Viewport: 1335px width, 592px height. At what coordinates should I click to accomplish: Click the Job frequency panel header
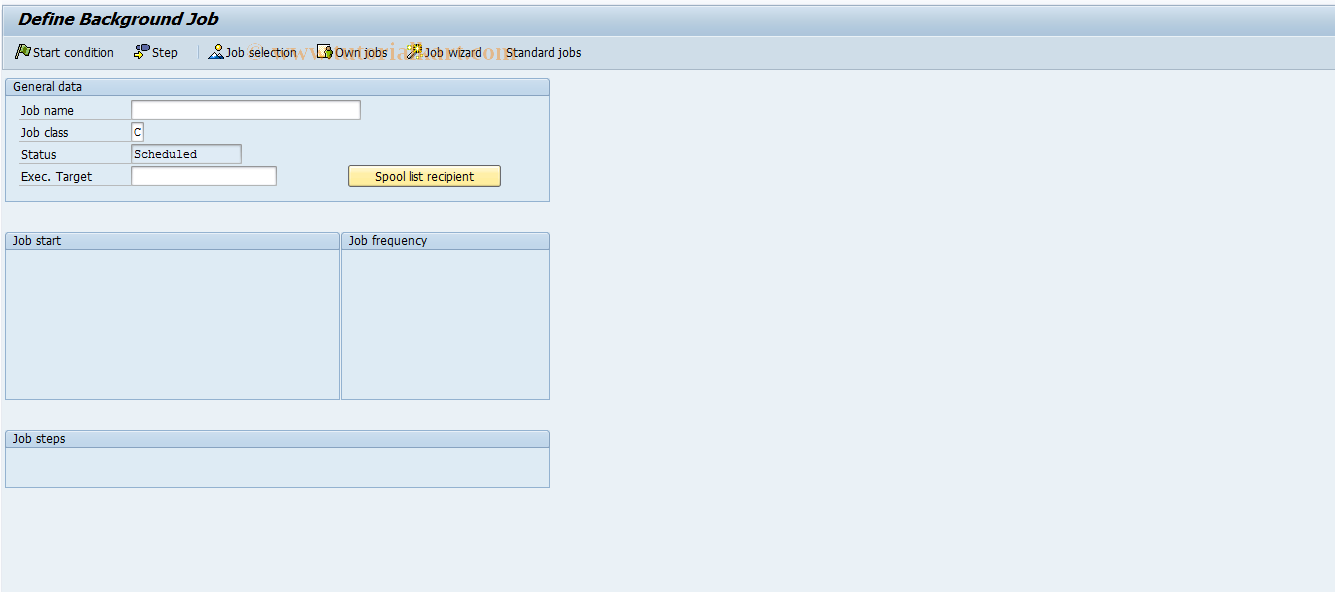click(x=445, y=241)
